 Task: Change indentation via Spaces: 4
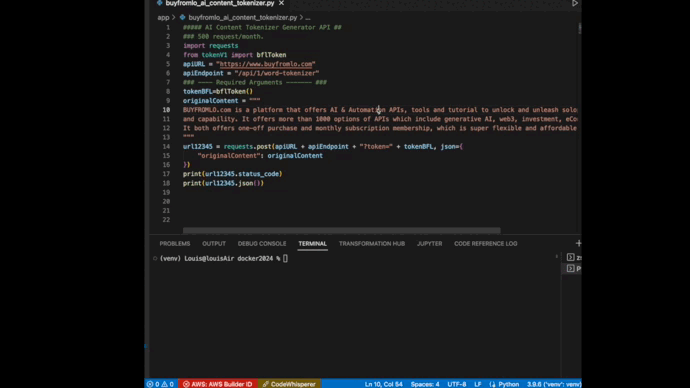425,384
